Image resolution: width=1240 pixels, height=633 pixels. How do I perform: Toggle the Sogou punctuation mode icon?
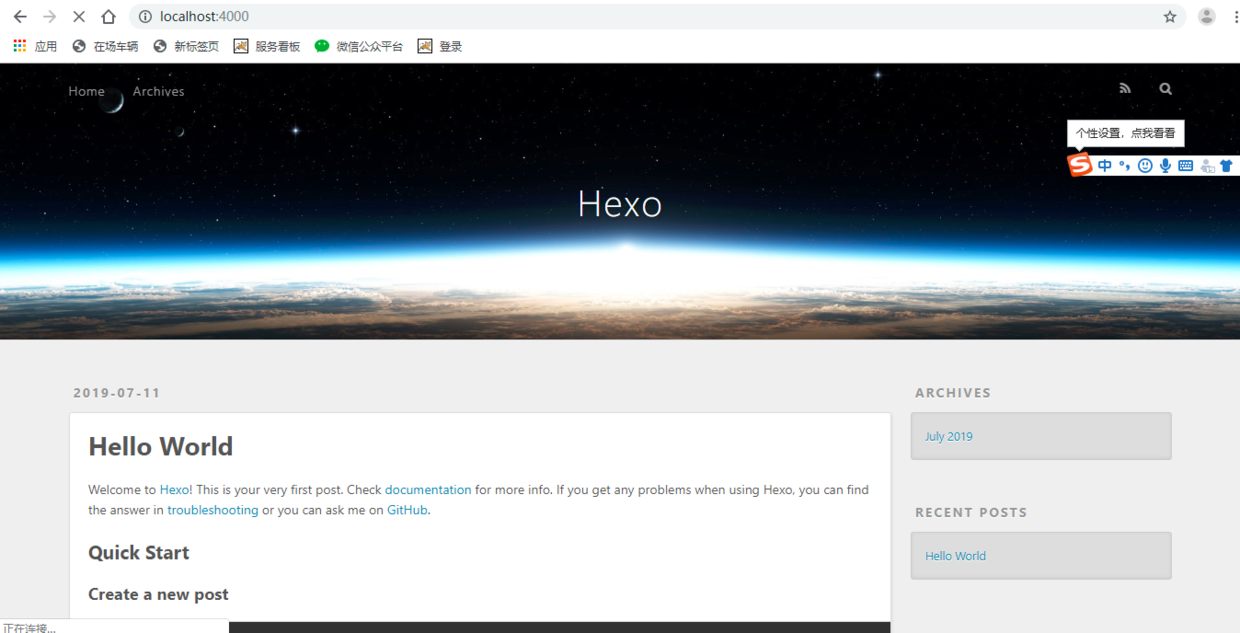pyautogui.click(x=1125, y=166)
